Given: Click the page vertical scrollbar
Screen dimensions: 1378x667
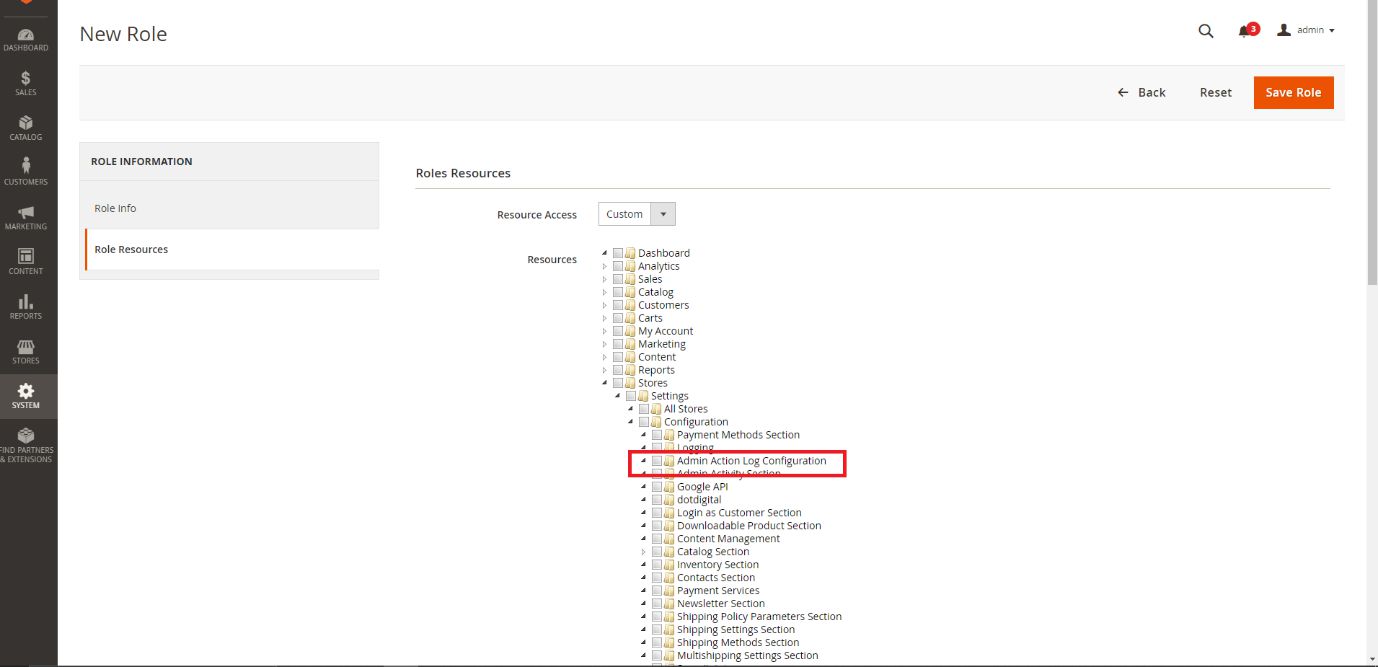Looking at the screenshot, I should pyautogui.click(x=1371, y=150).
